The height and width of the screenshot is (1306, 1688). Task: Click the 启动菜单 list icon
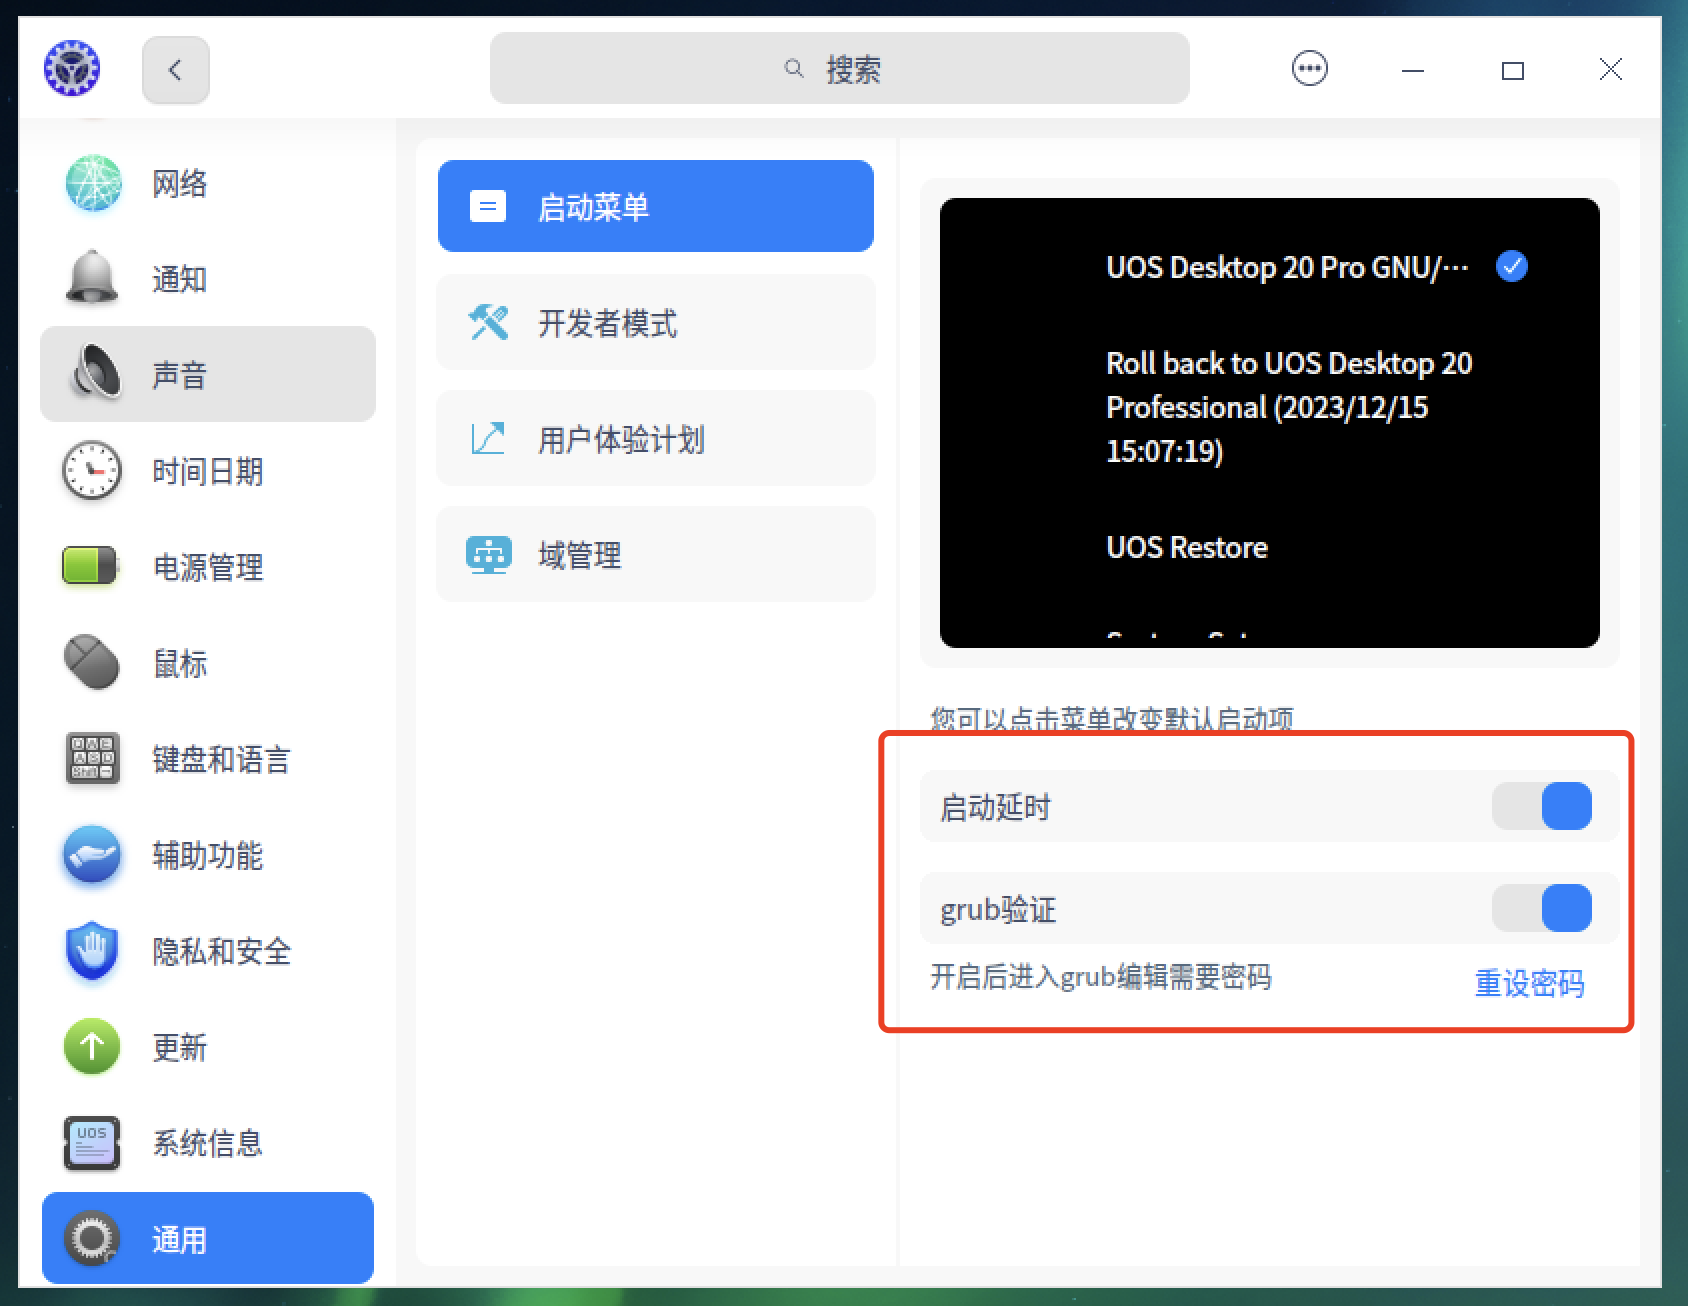click(x=488, y=206)
